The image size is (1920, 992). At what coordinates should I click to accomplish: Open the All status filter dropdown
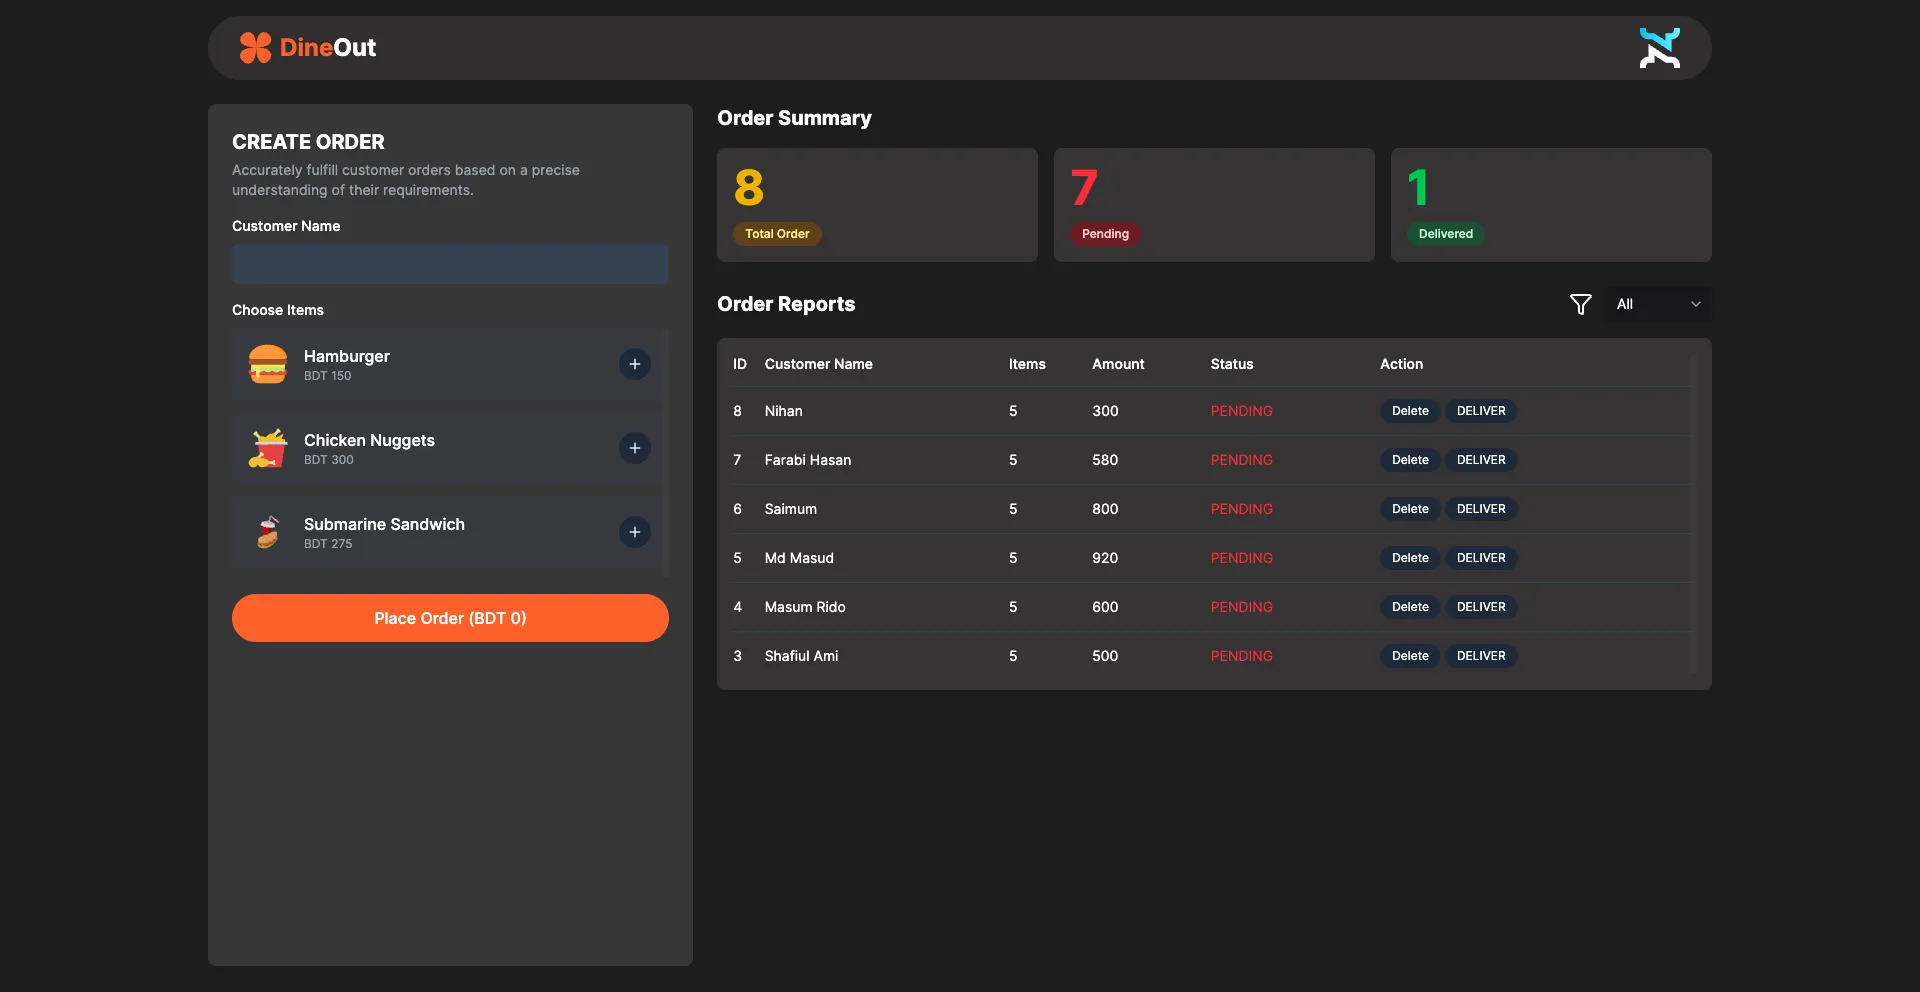coord(1657,304)
